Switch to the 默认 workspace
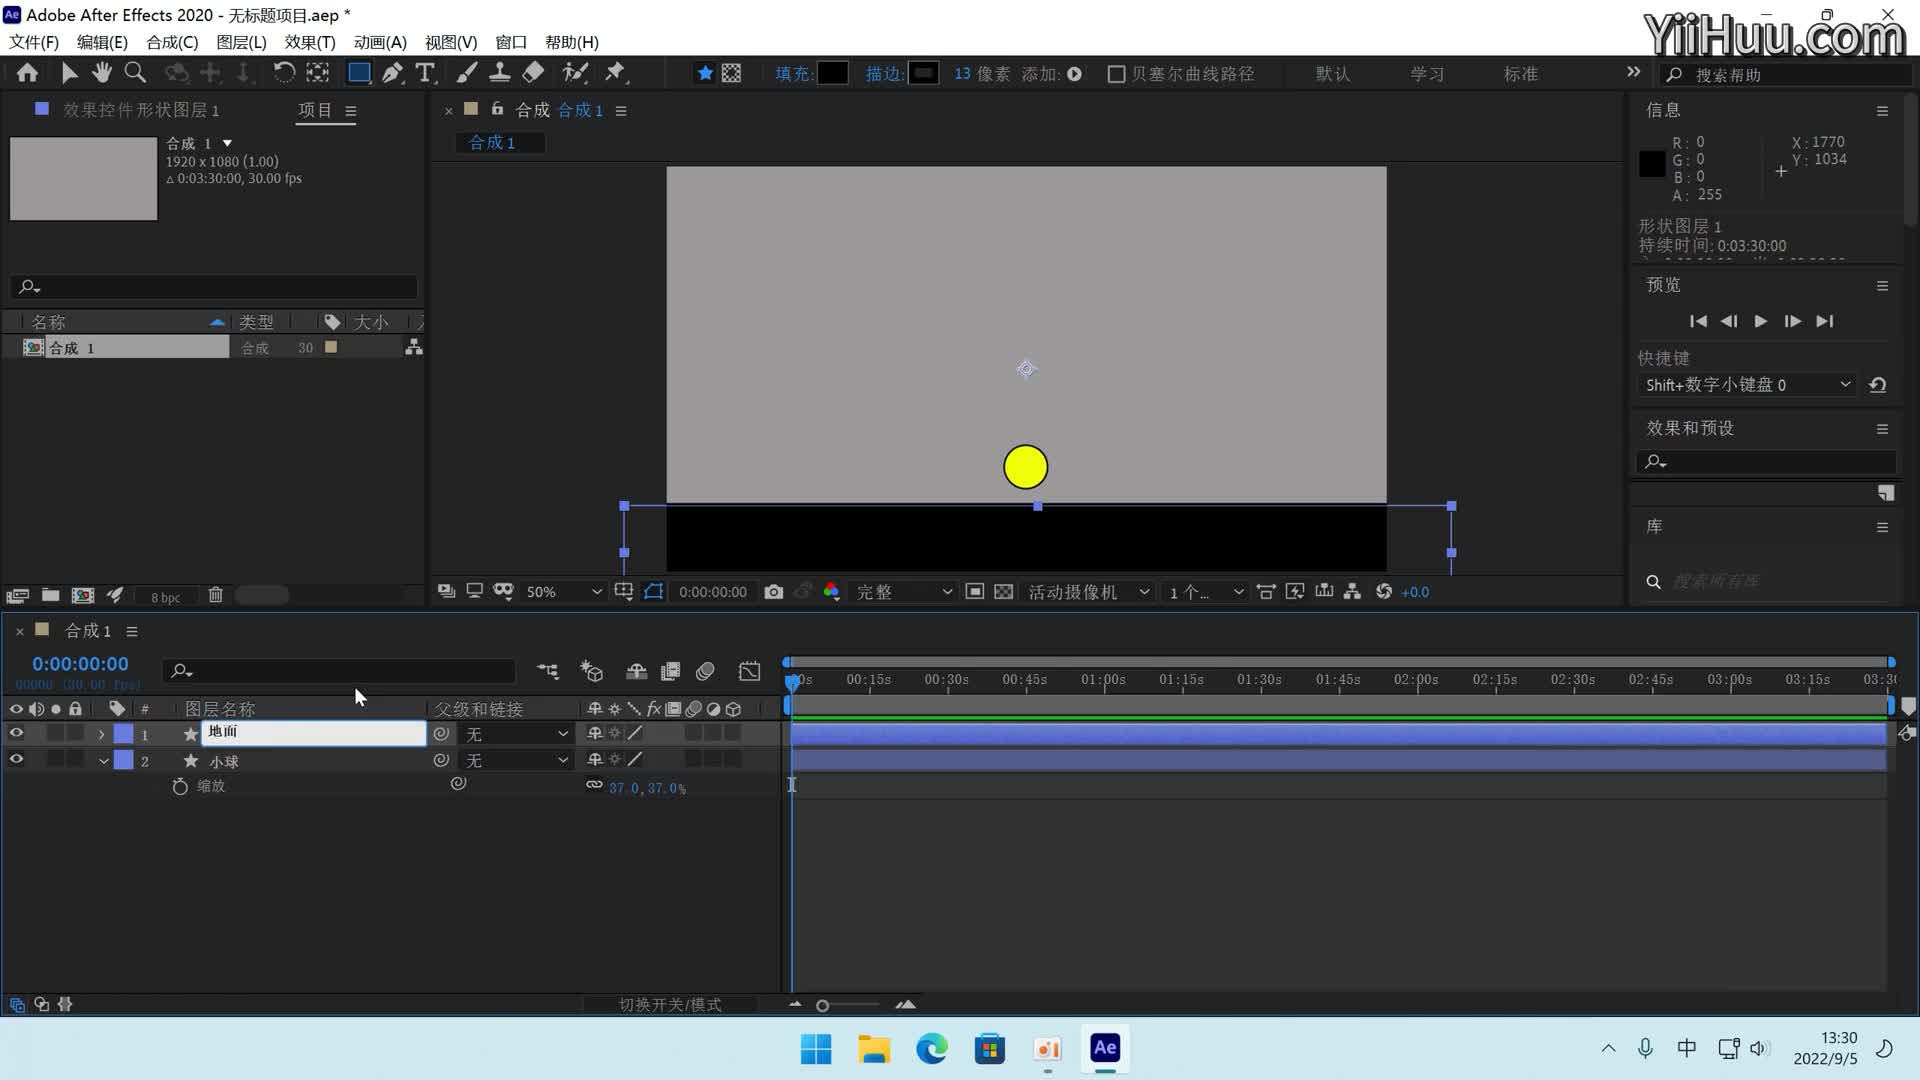 pos(1333,74)
